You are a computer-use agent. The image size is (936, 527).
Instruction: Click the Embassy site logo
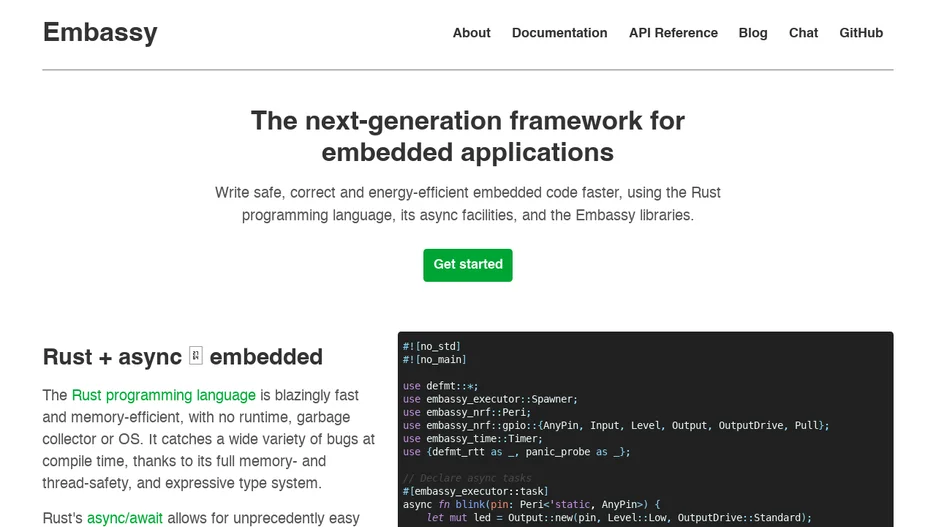(100, 33)
